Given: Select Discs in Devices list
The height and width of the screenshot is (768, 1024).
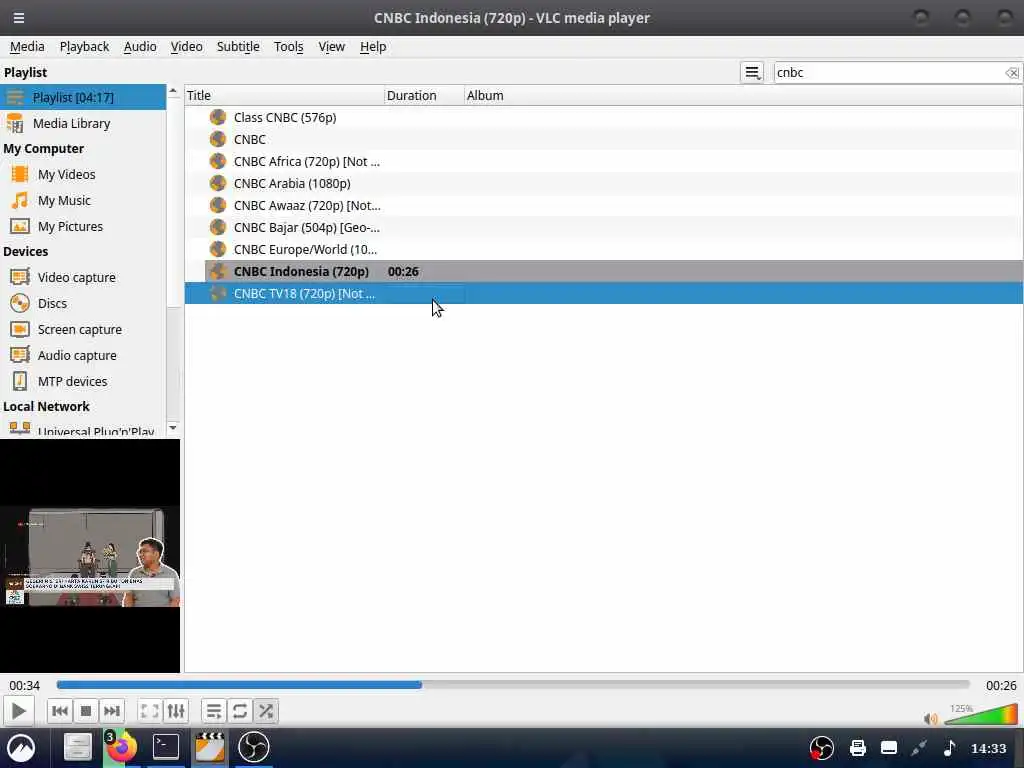Looking at the screenshot, I should click(x=83, y=304).
